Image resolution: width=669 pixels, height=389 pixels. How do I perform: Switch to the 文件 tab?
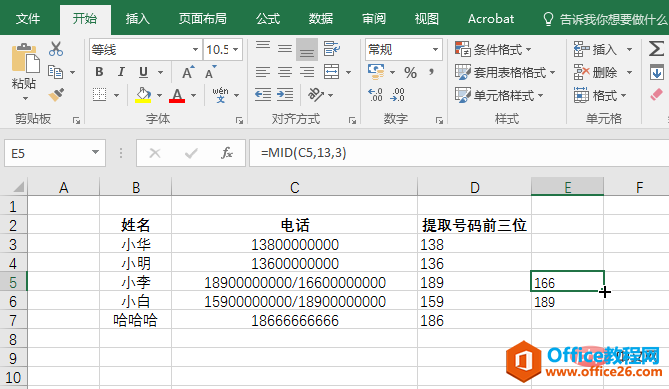click(x=28, y=19)
